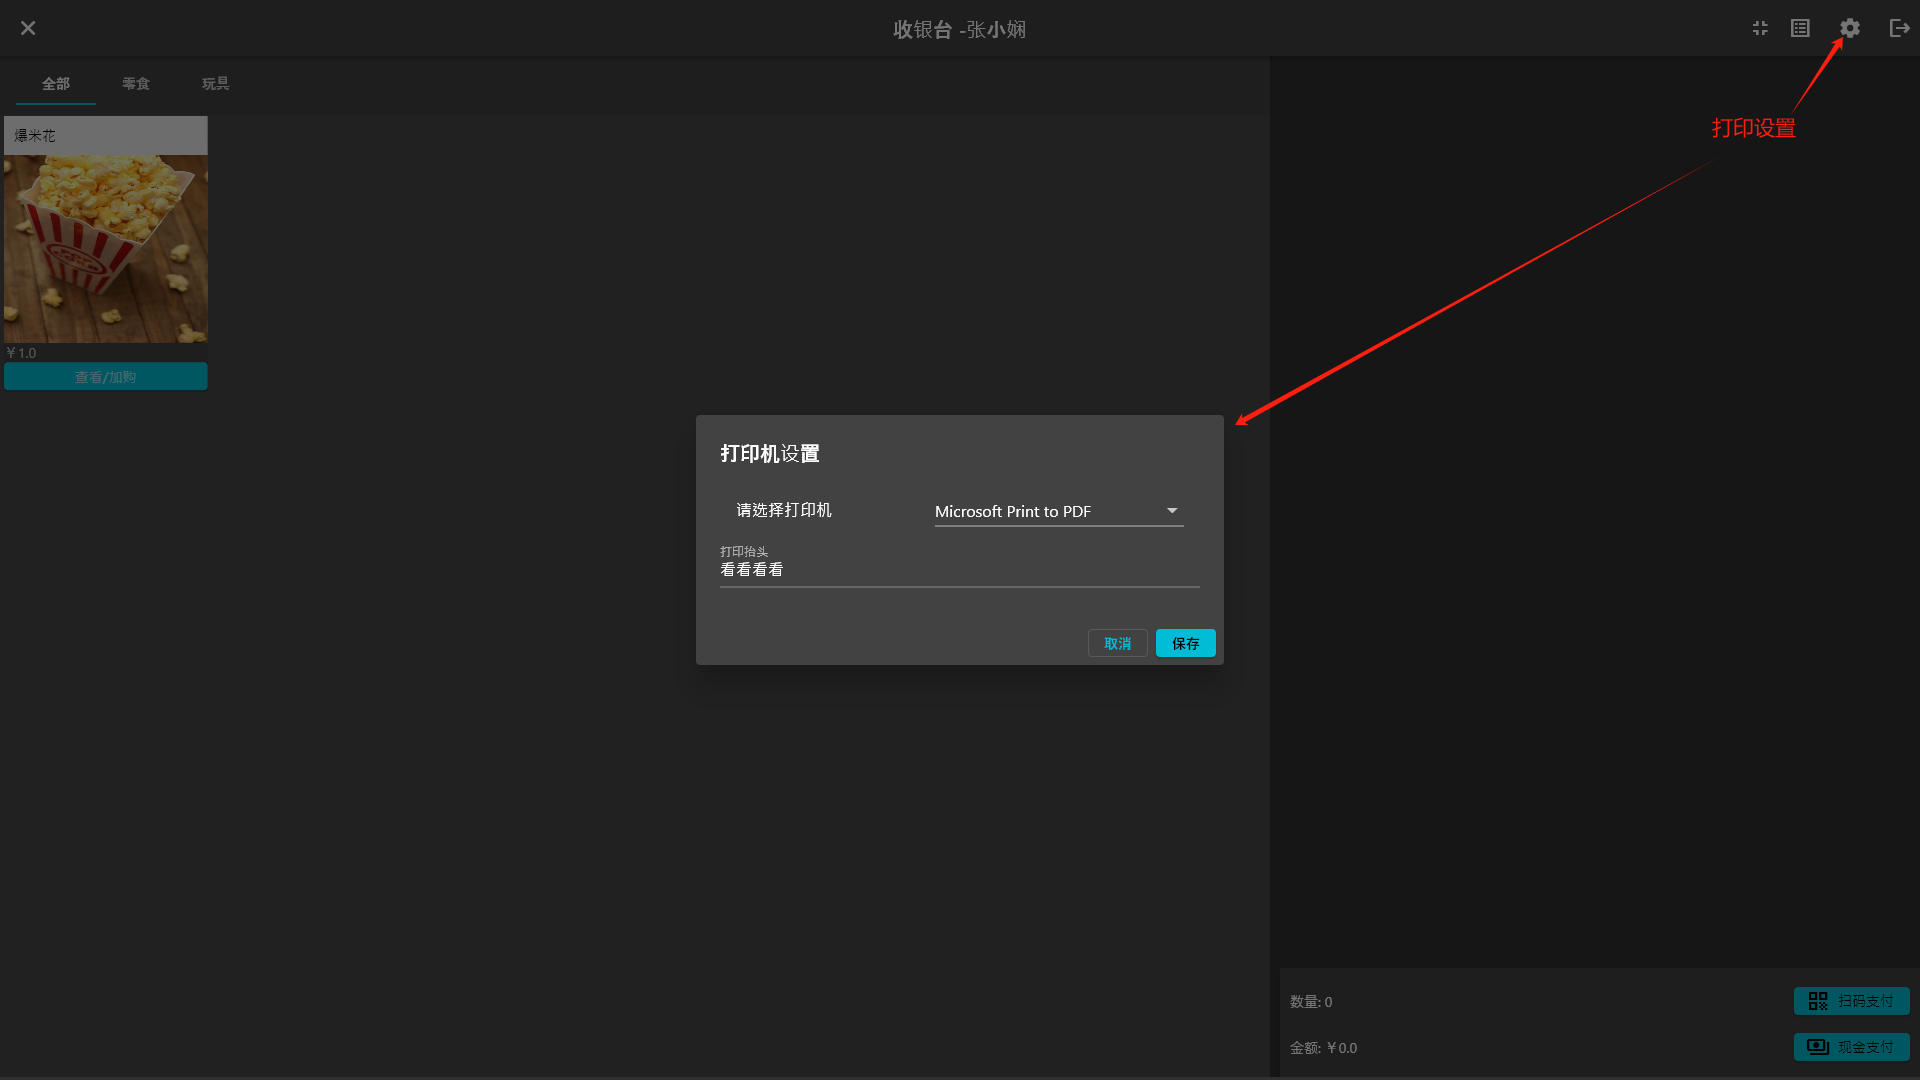Choose 现金支付 cash payment button
The width and height of the screenshot is (1920, 1080).
click(1851, 1047)
